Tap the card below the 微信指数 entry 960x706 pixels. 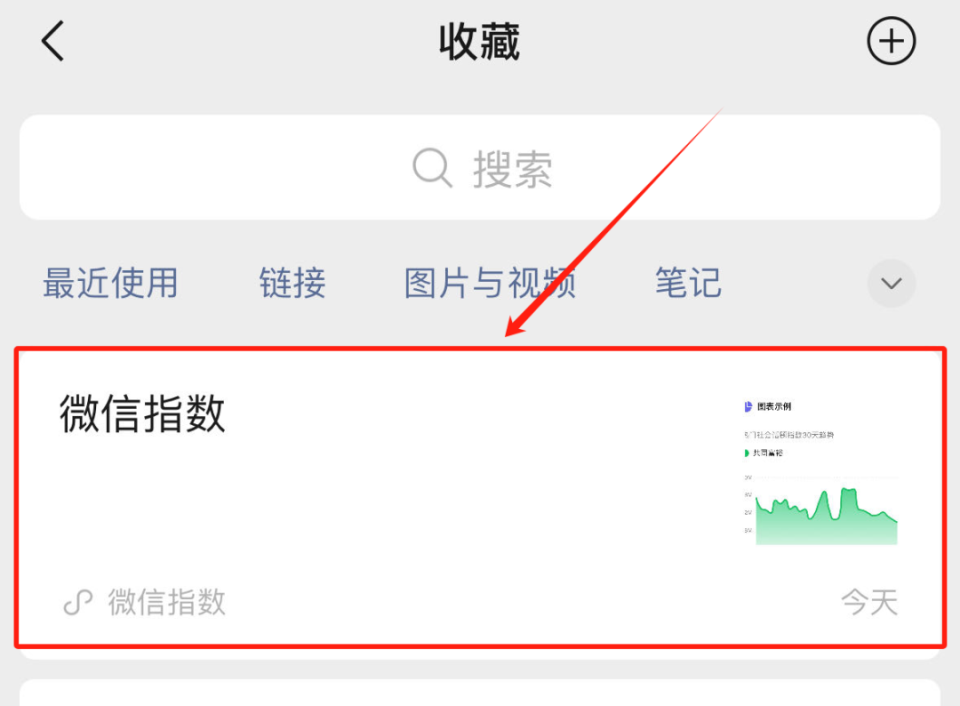[x=480, y=695]
